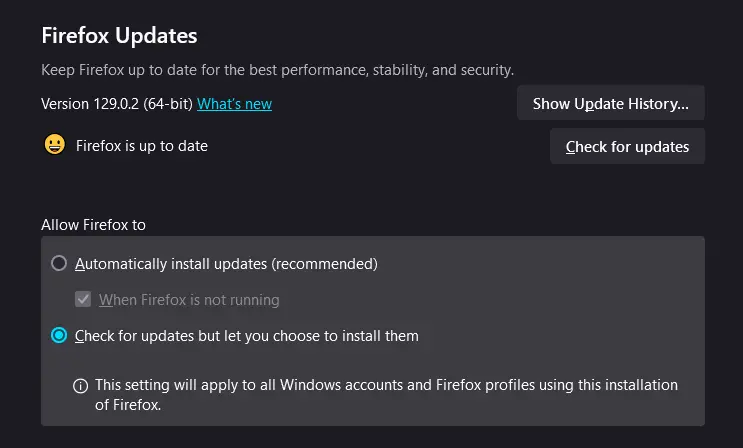Click the 'Check for updates but let you choose' label text

click(246, 336)
